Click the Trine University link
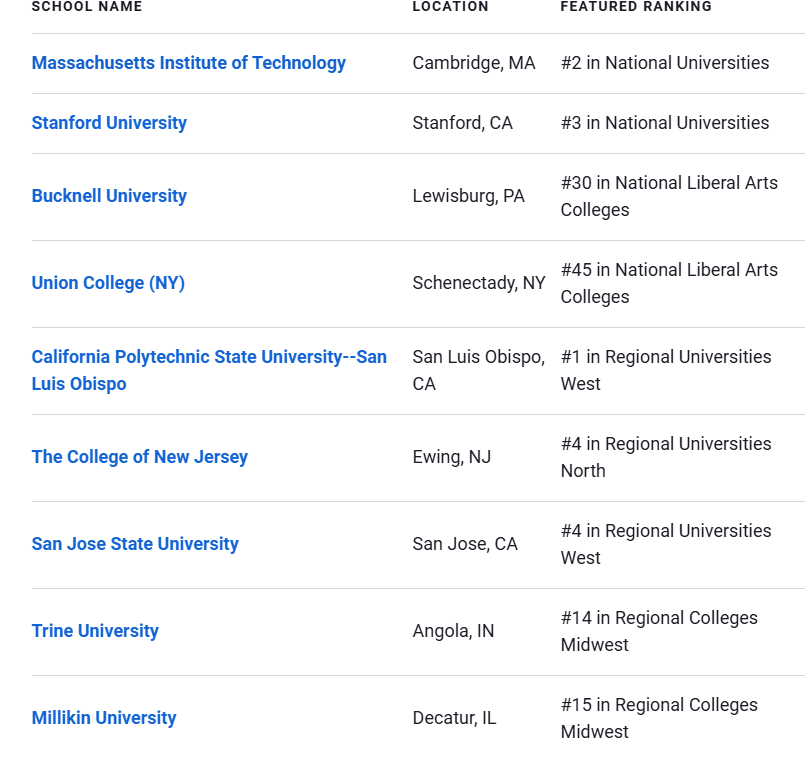Screen dimensions: 805x757 click(95, 631)
